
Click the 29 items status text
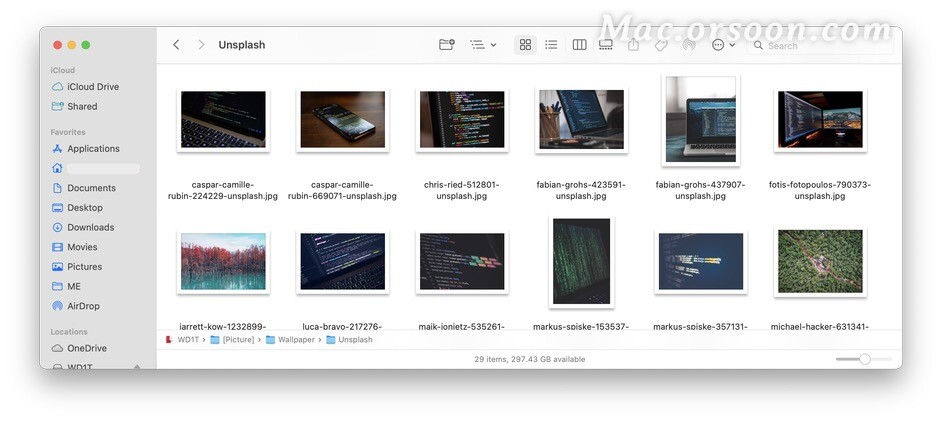click(x=529, y=359)
